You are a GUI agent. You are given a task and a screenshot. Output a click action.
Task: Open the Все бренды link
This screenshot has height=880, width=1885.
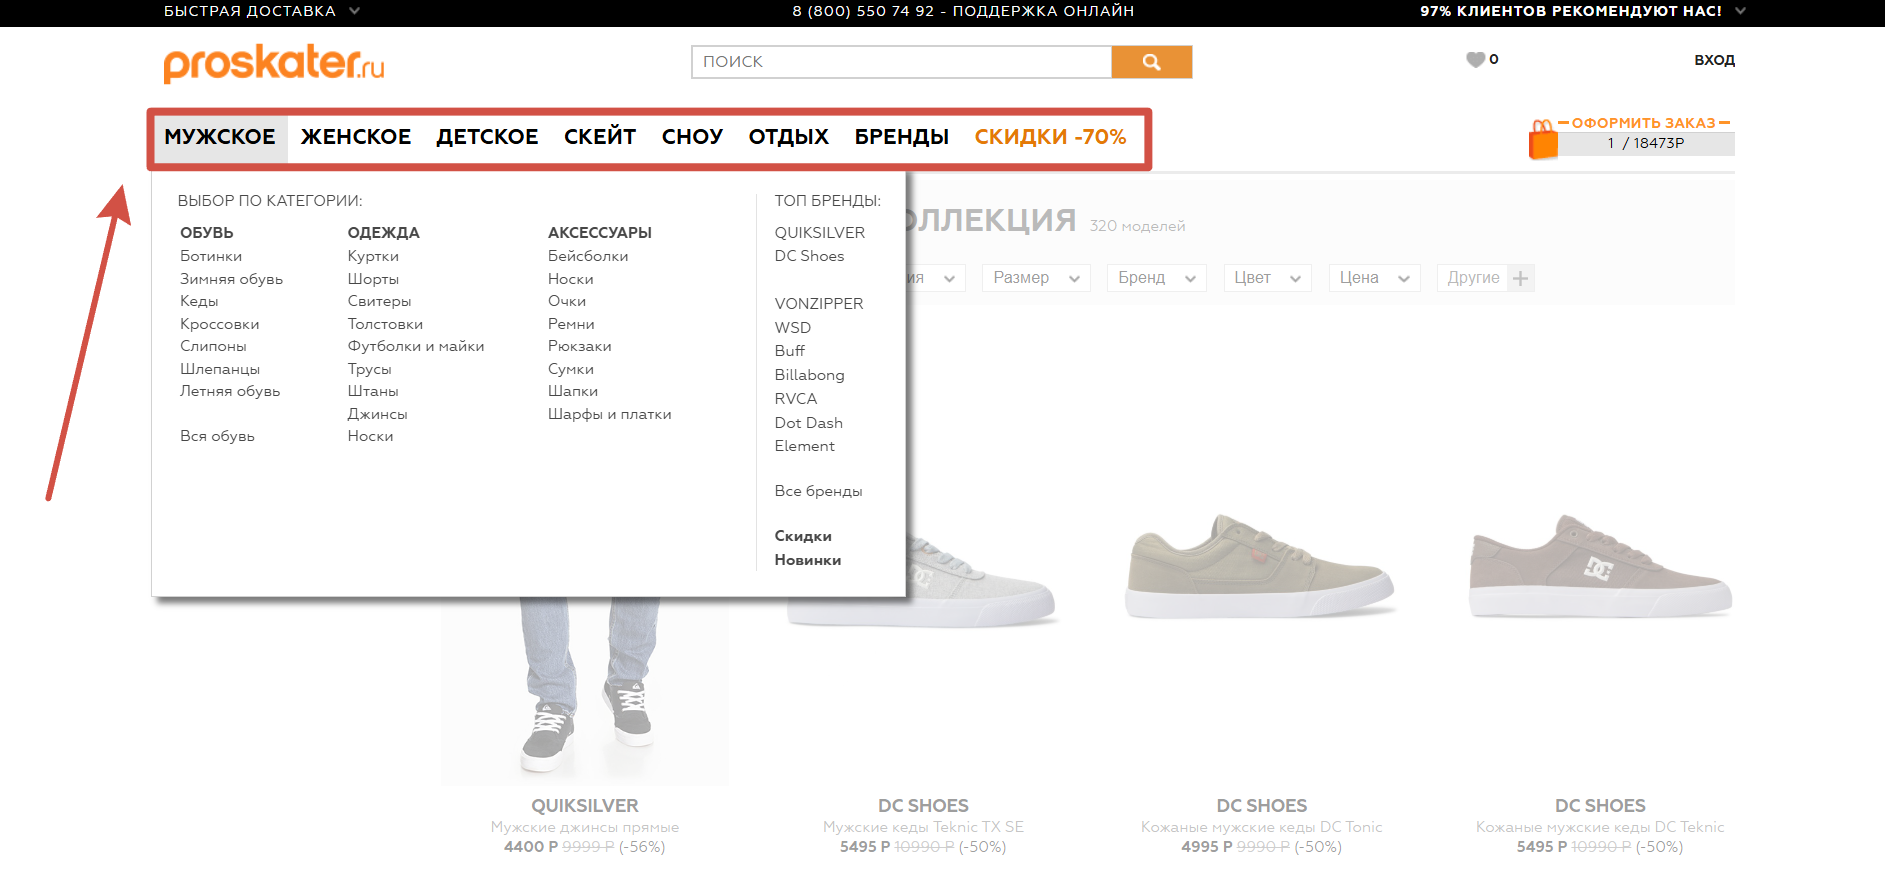pos(818,491)
